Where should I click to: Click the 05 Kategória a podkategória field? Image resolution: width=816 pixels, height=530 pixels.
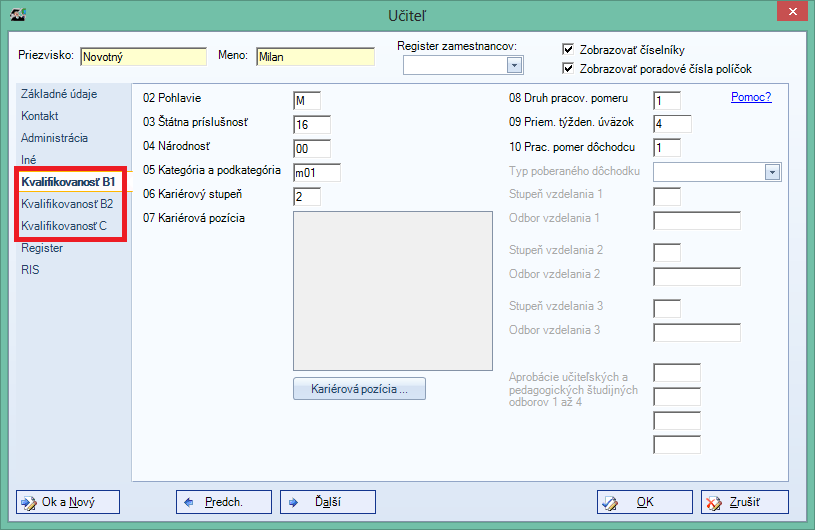[x=317, y=173]
